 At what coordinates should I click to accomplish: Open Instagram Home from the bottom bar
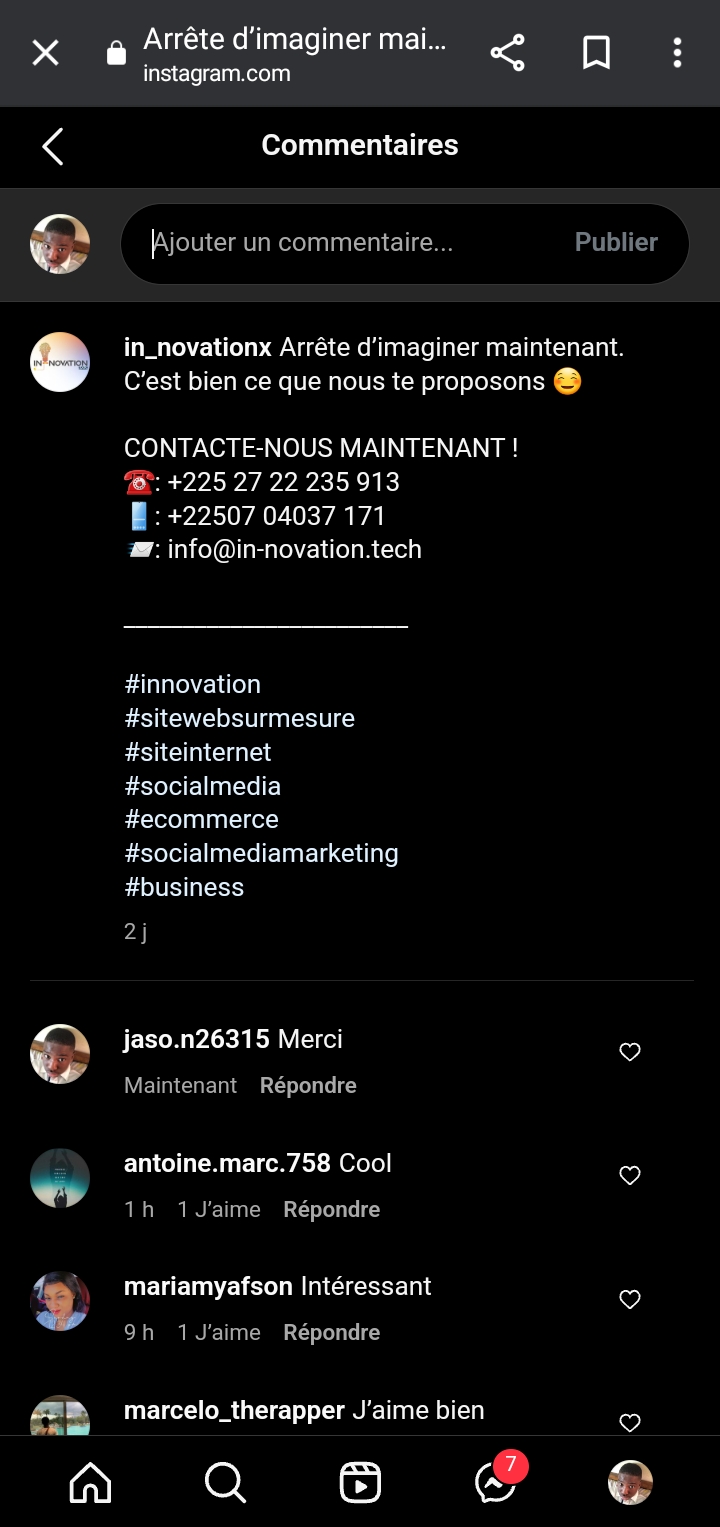point(90,1483)
